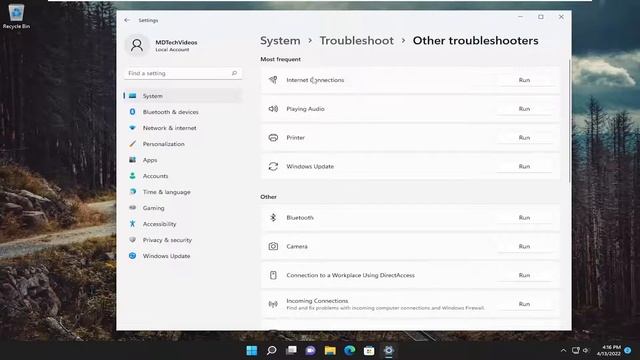Run the Bluetooth troubleshooter
Image resolution: width=640 pixels, height=360 pixels.
tap(524, 218)
